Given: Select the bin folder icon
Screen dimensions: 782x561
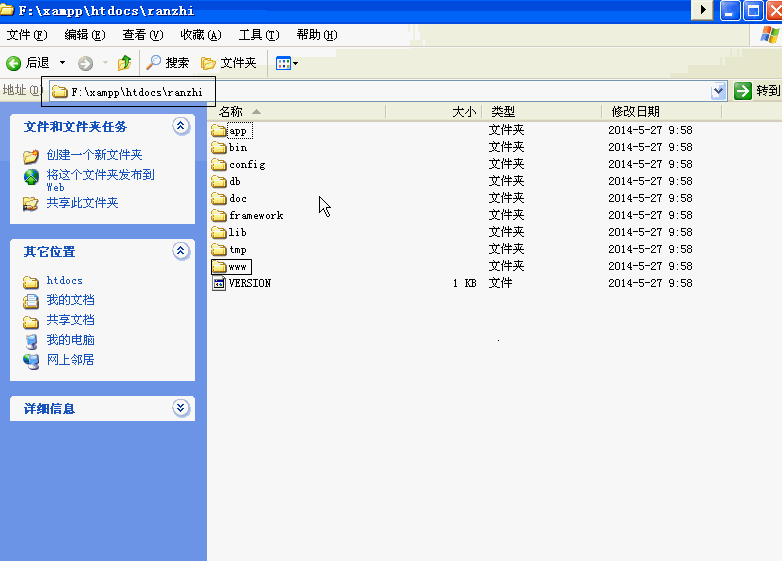Looking at the screenshot, I should [218, 148].
